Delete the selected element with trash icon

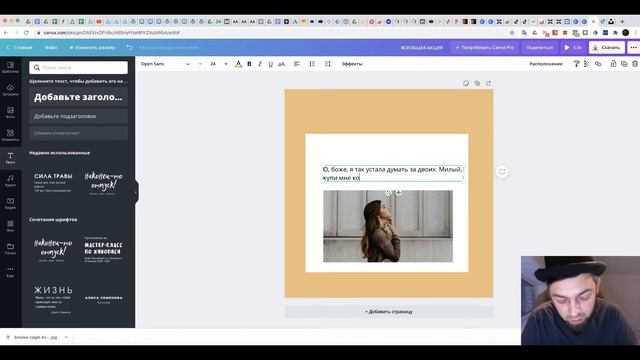click(x=635, y=64)
